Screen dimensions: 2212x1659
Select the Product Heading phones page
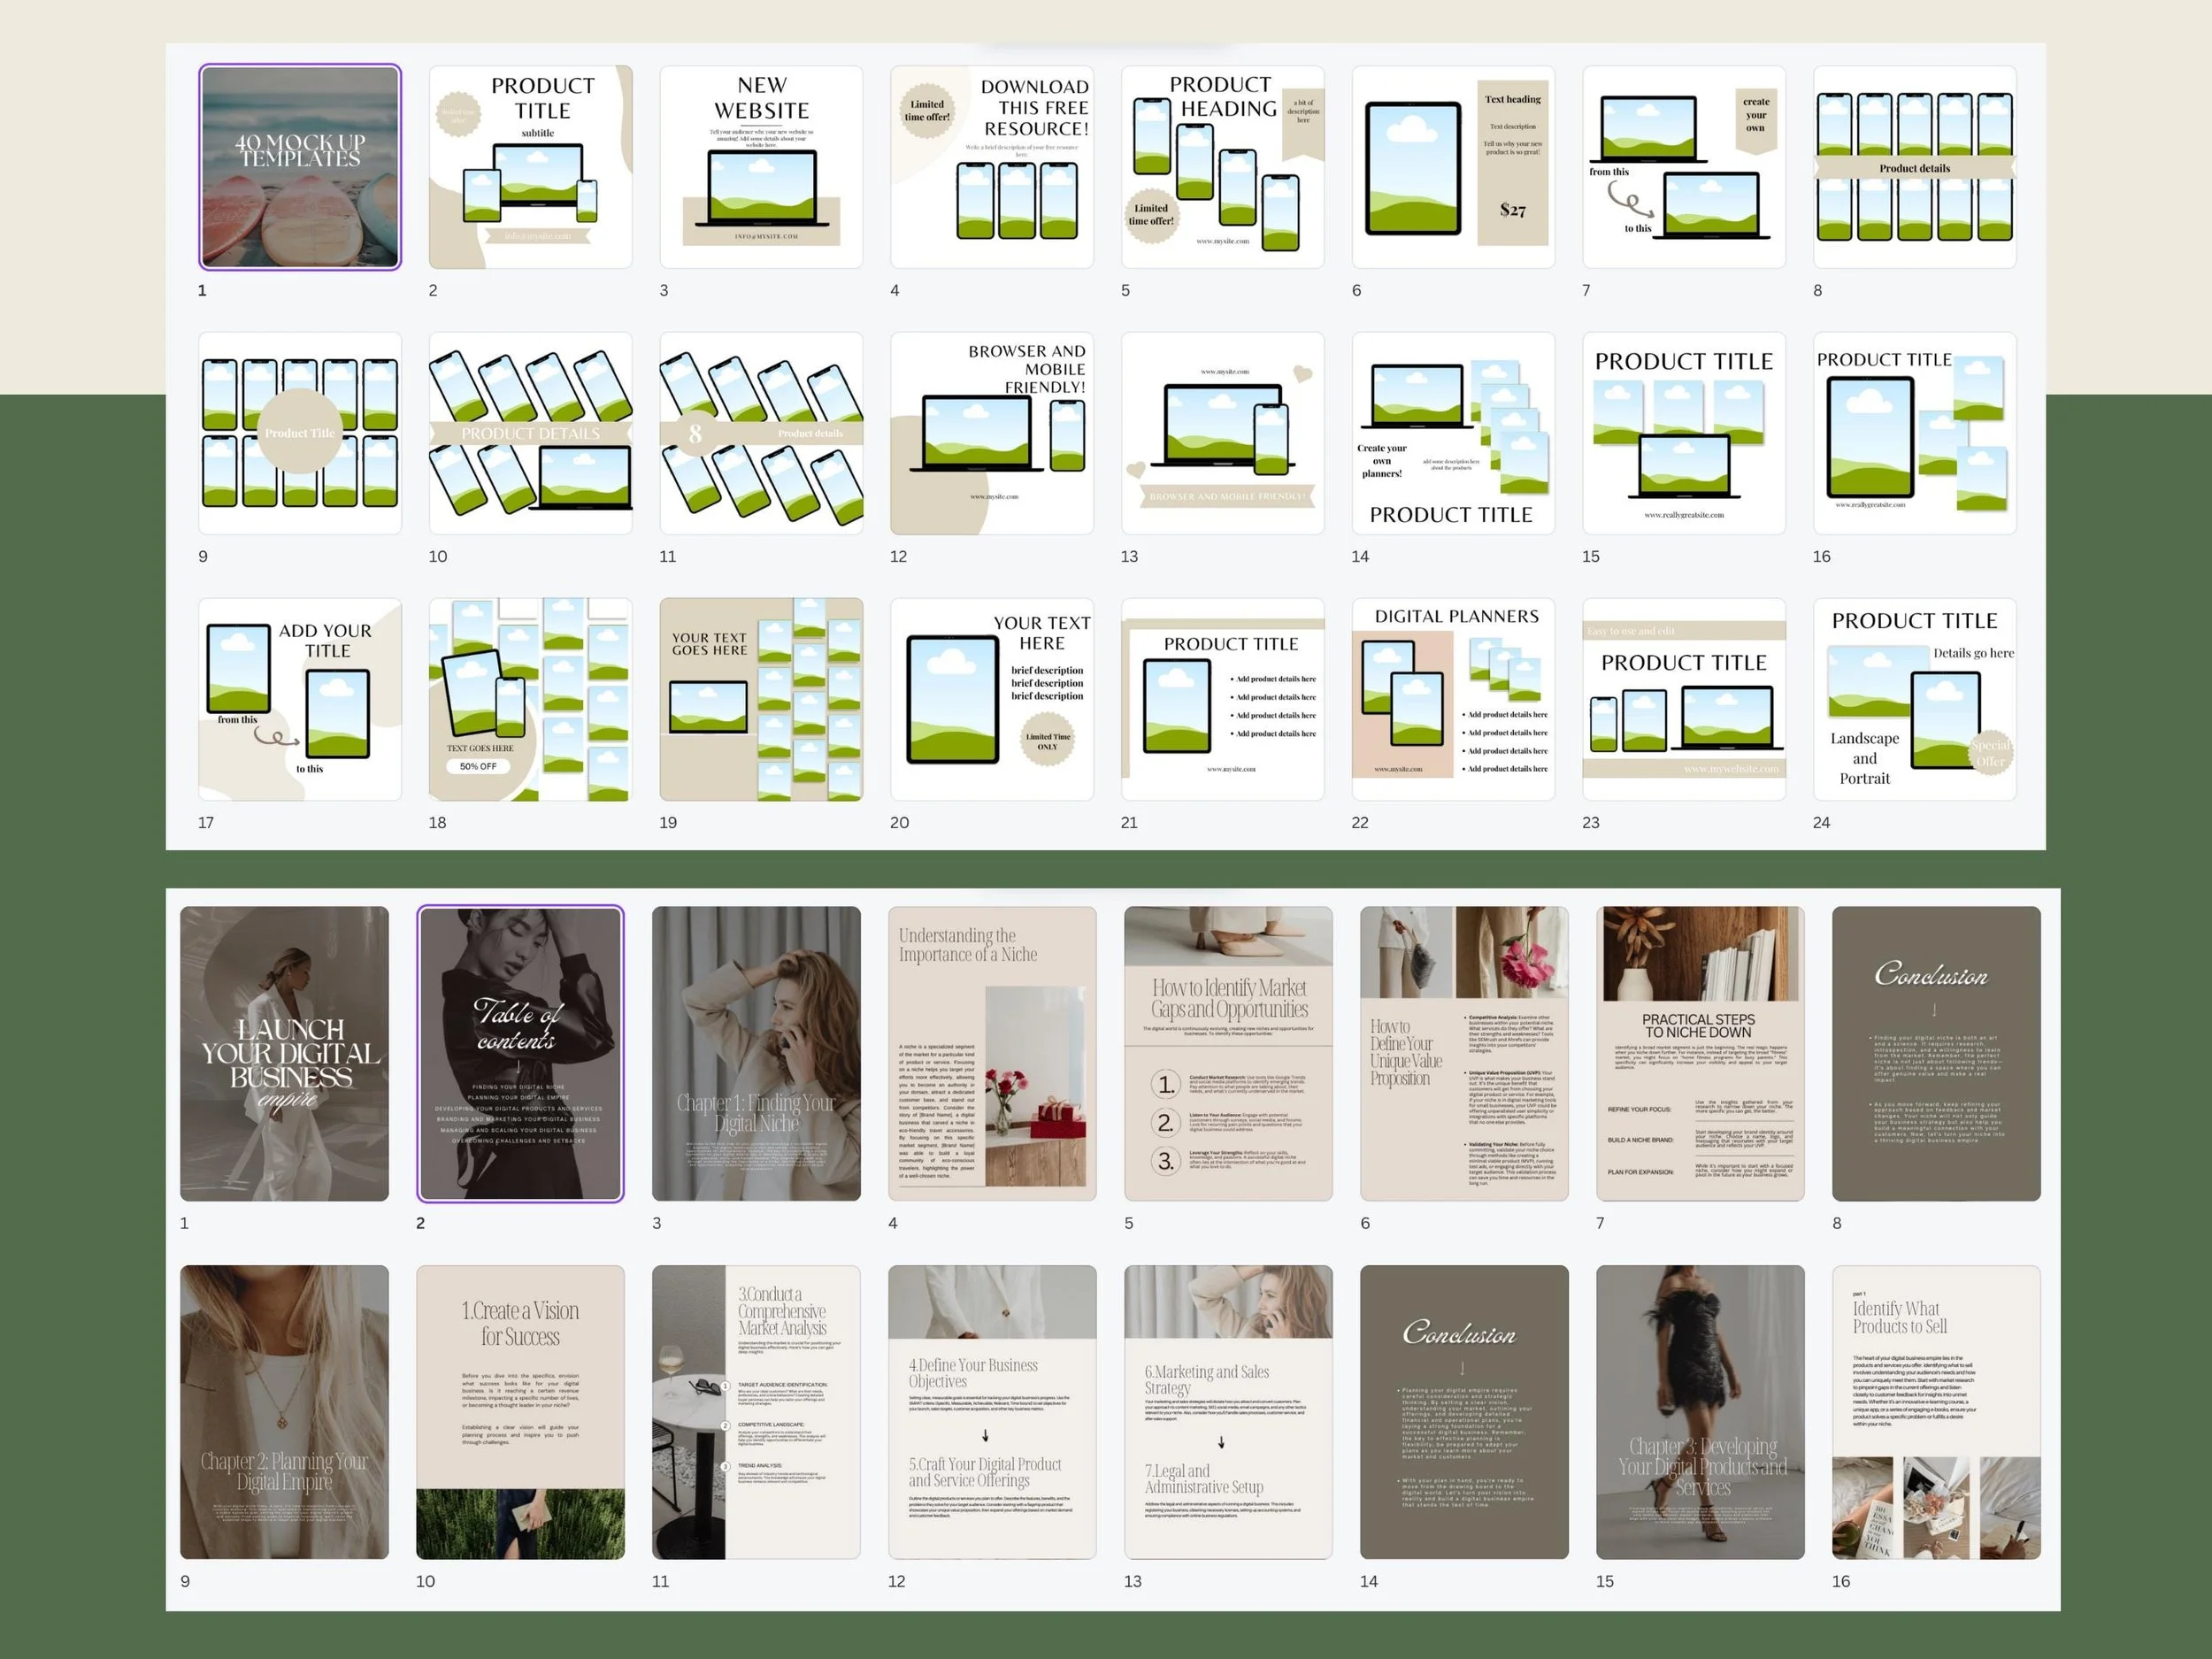(1223, 167)
